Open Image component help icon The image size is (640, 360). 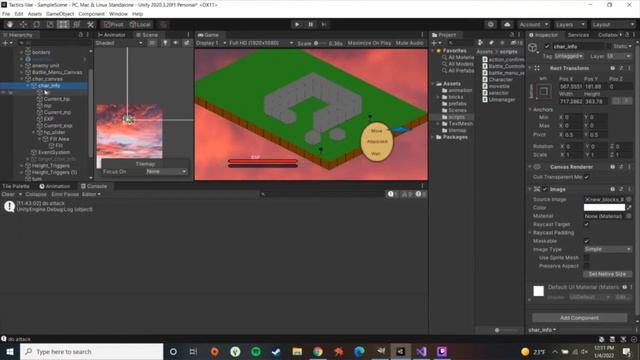pyautogui.click(x=612, y=189)
